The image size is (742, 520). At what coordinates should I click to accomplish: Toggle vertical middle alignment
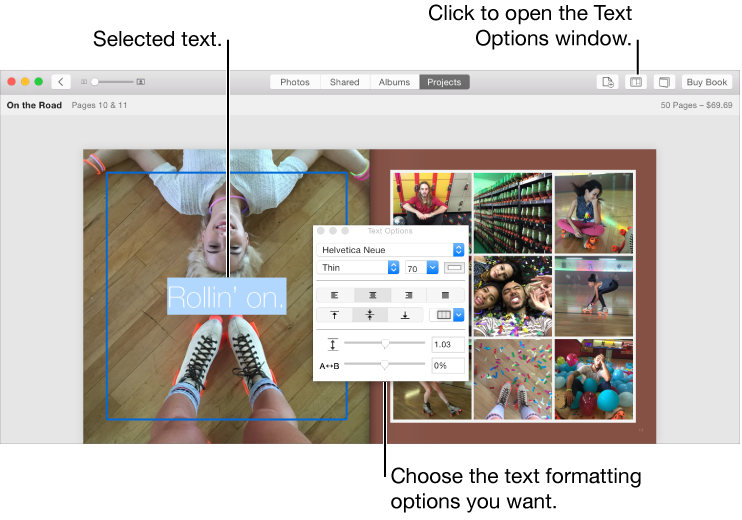(370, 315)
